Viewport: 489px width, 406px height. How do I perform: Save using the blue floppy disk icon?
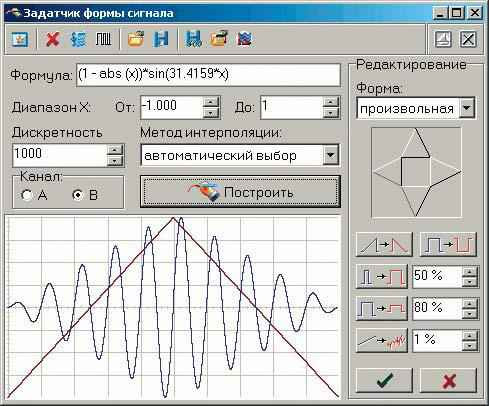point(162,39)
